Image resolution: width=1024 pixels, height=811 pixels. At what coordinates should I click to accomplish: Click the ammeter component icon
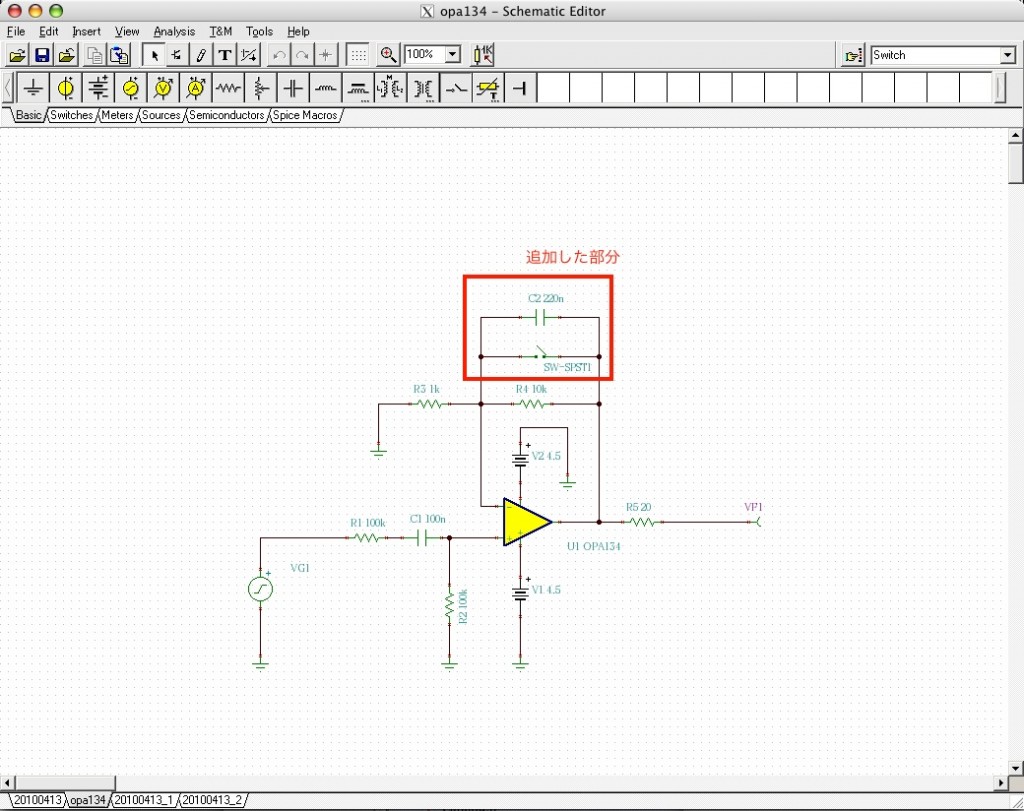coord(196,89)
